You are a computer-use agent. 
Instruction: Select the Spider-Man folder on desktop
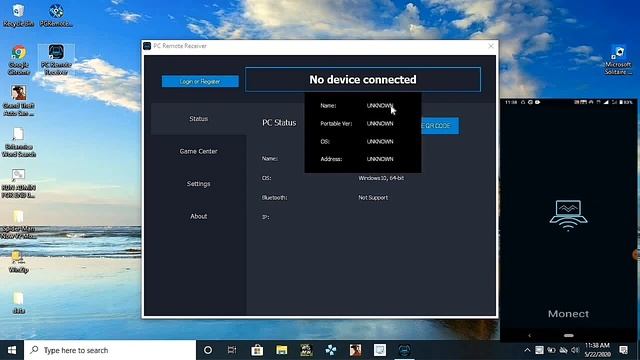pos(19,224)
